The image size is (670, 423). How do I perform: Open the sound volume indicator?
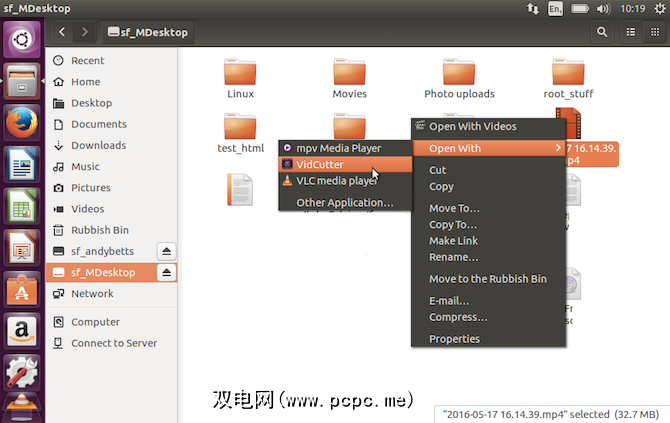coord(603,9)
